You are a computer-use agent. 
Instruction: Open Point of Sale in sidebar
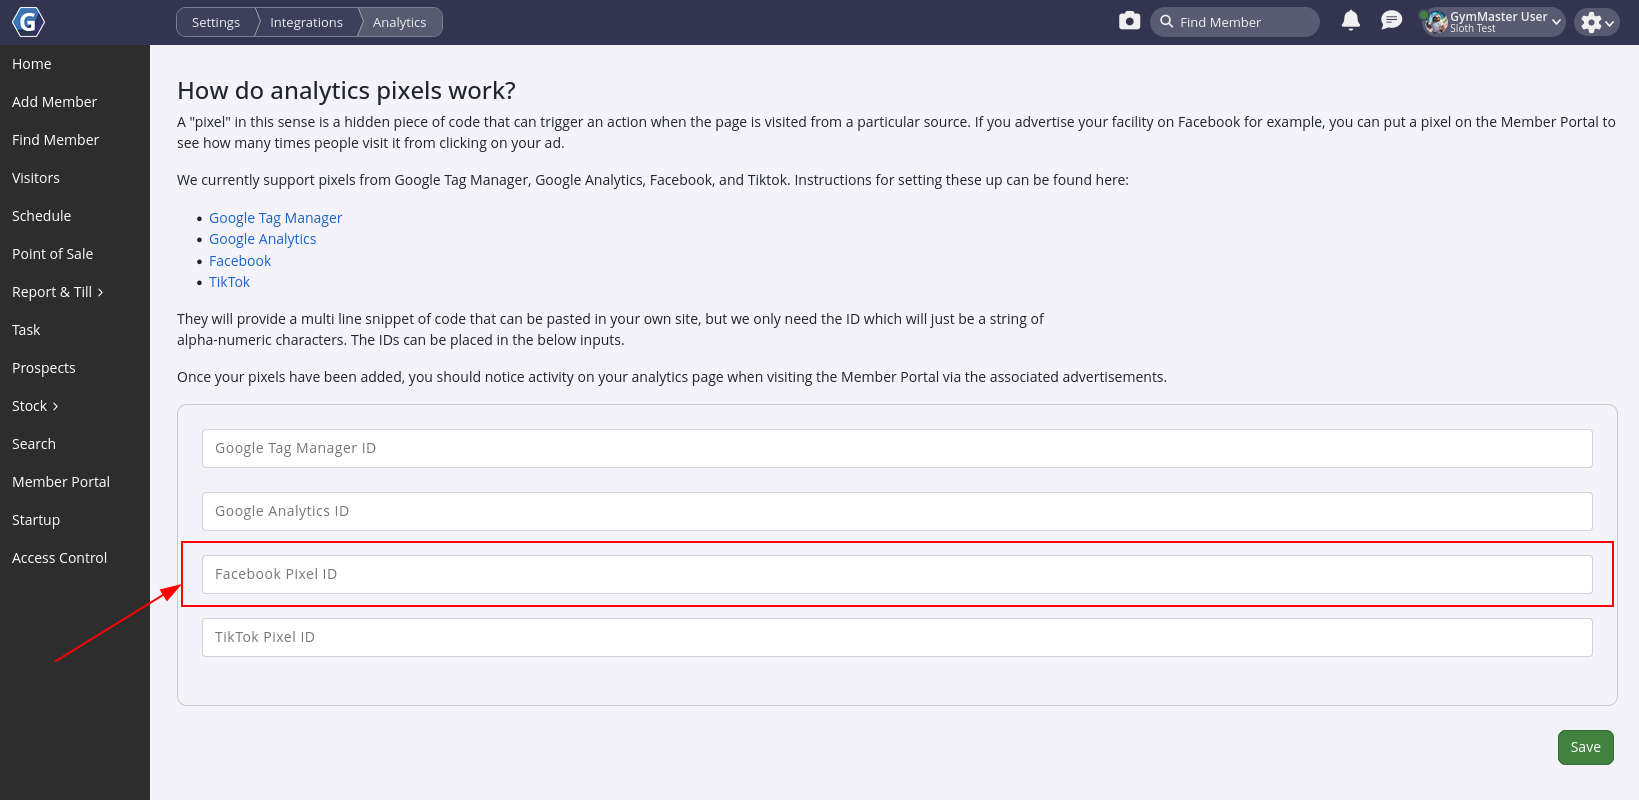pyautogui.click(x=53, y=254)
